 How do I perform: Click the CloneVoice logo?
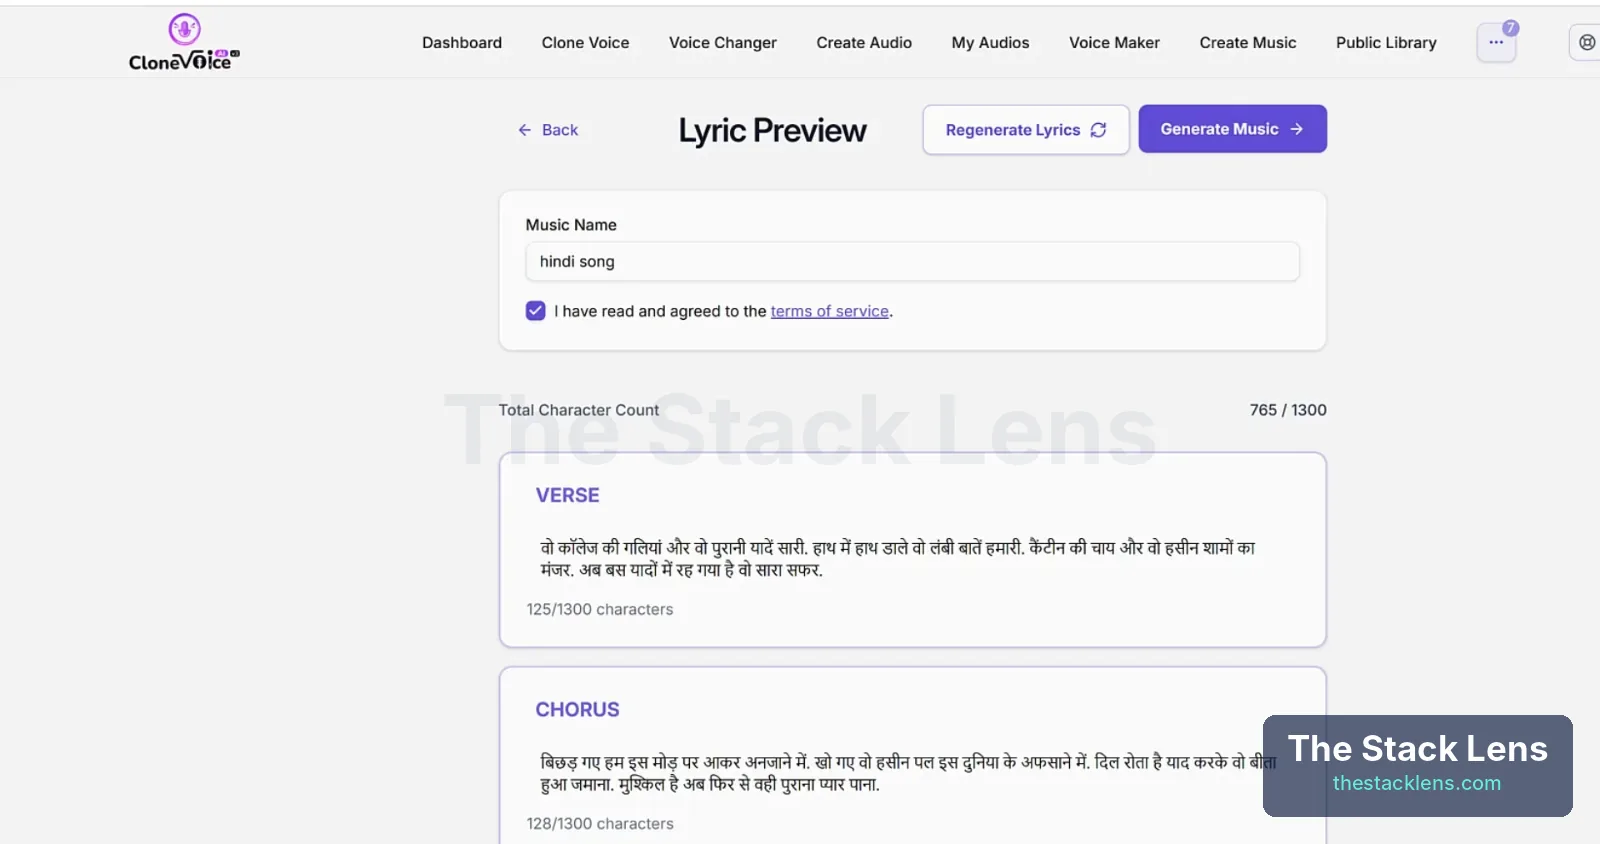pyautogui.click(x=184, y=43)
